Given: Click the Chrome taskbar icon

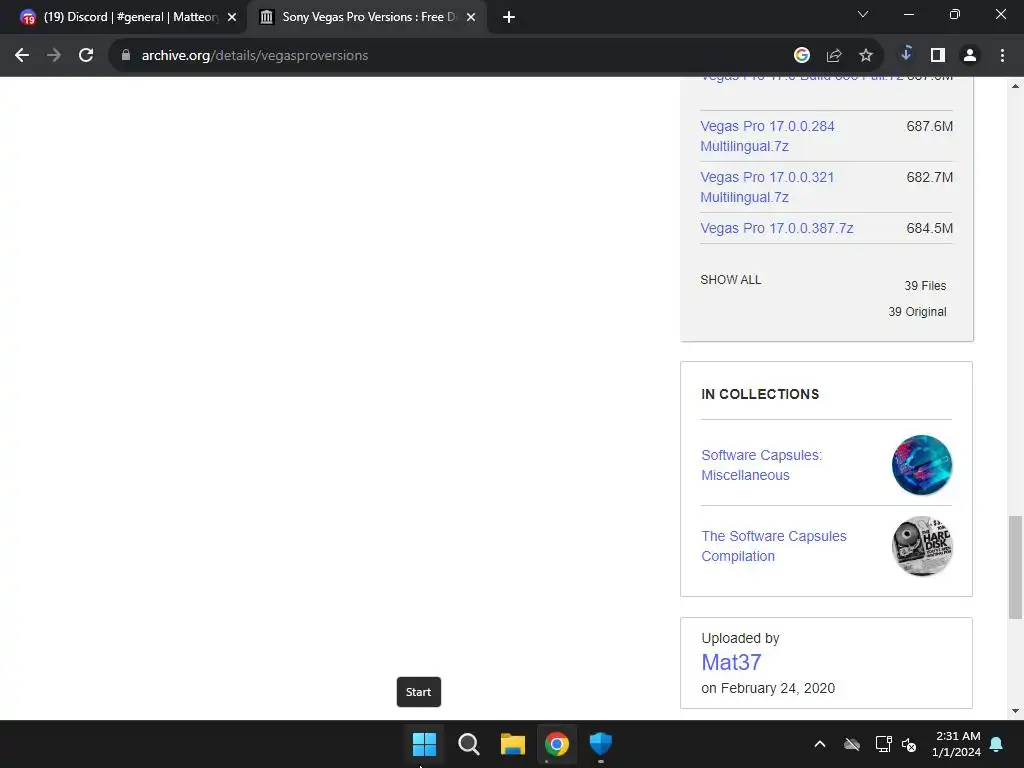Looking at the screenshot, I should [556, 744].
